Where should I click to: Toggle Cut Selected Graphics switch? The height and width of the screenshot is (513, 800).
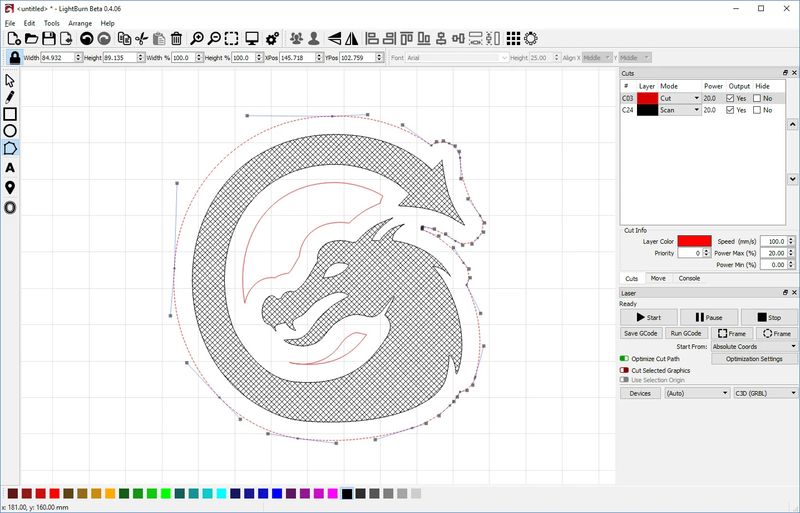(x=625, y=370)
